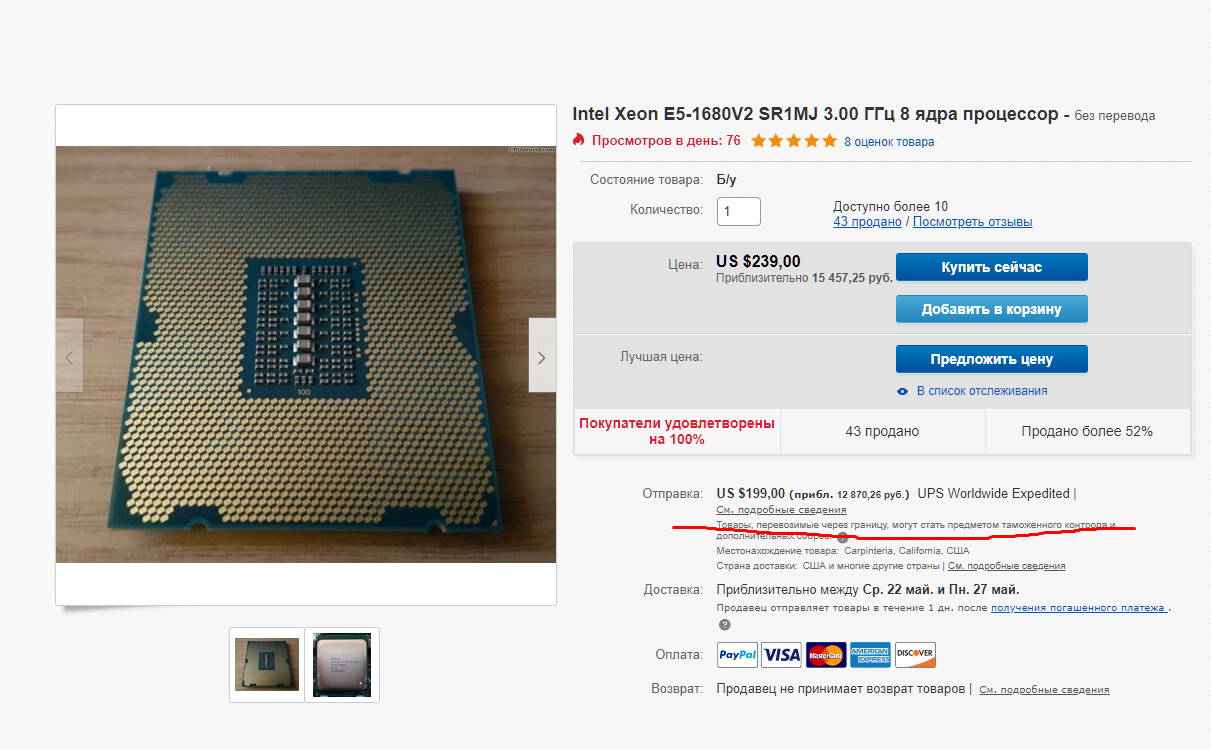This screenshot has height=749, width=1211.
Task: Click the MasterCard payment icon
Action: click(x=826, y=655)
